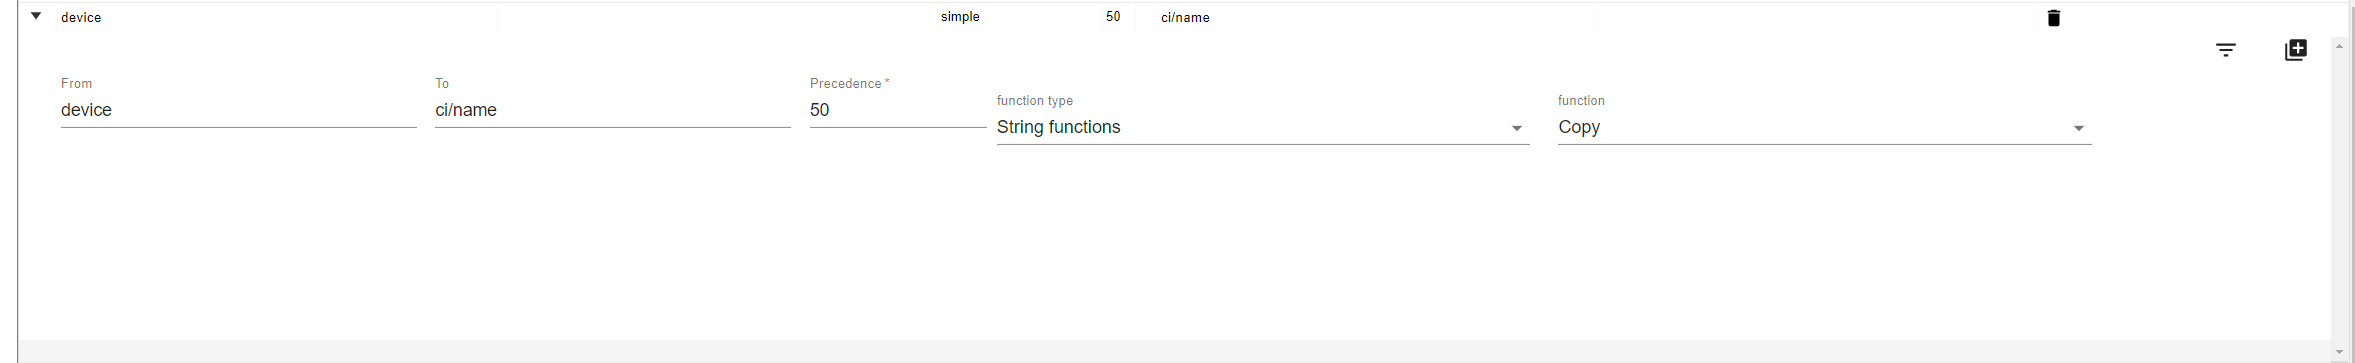2355x363 pixels.
Task: Click the ci/name cell in row header
Action: click(1185, 17)
